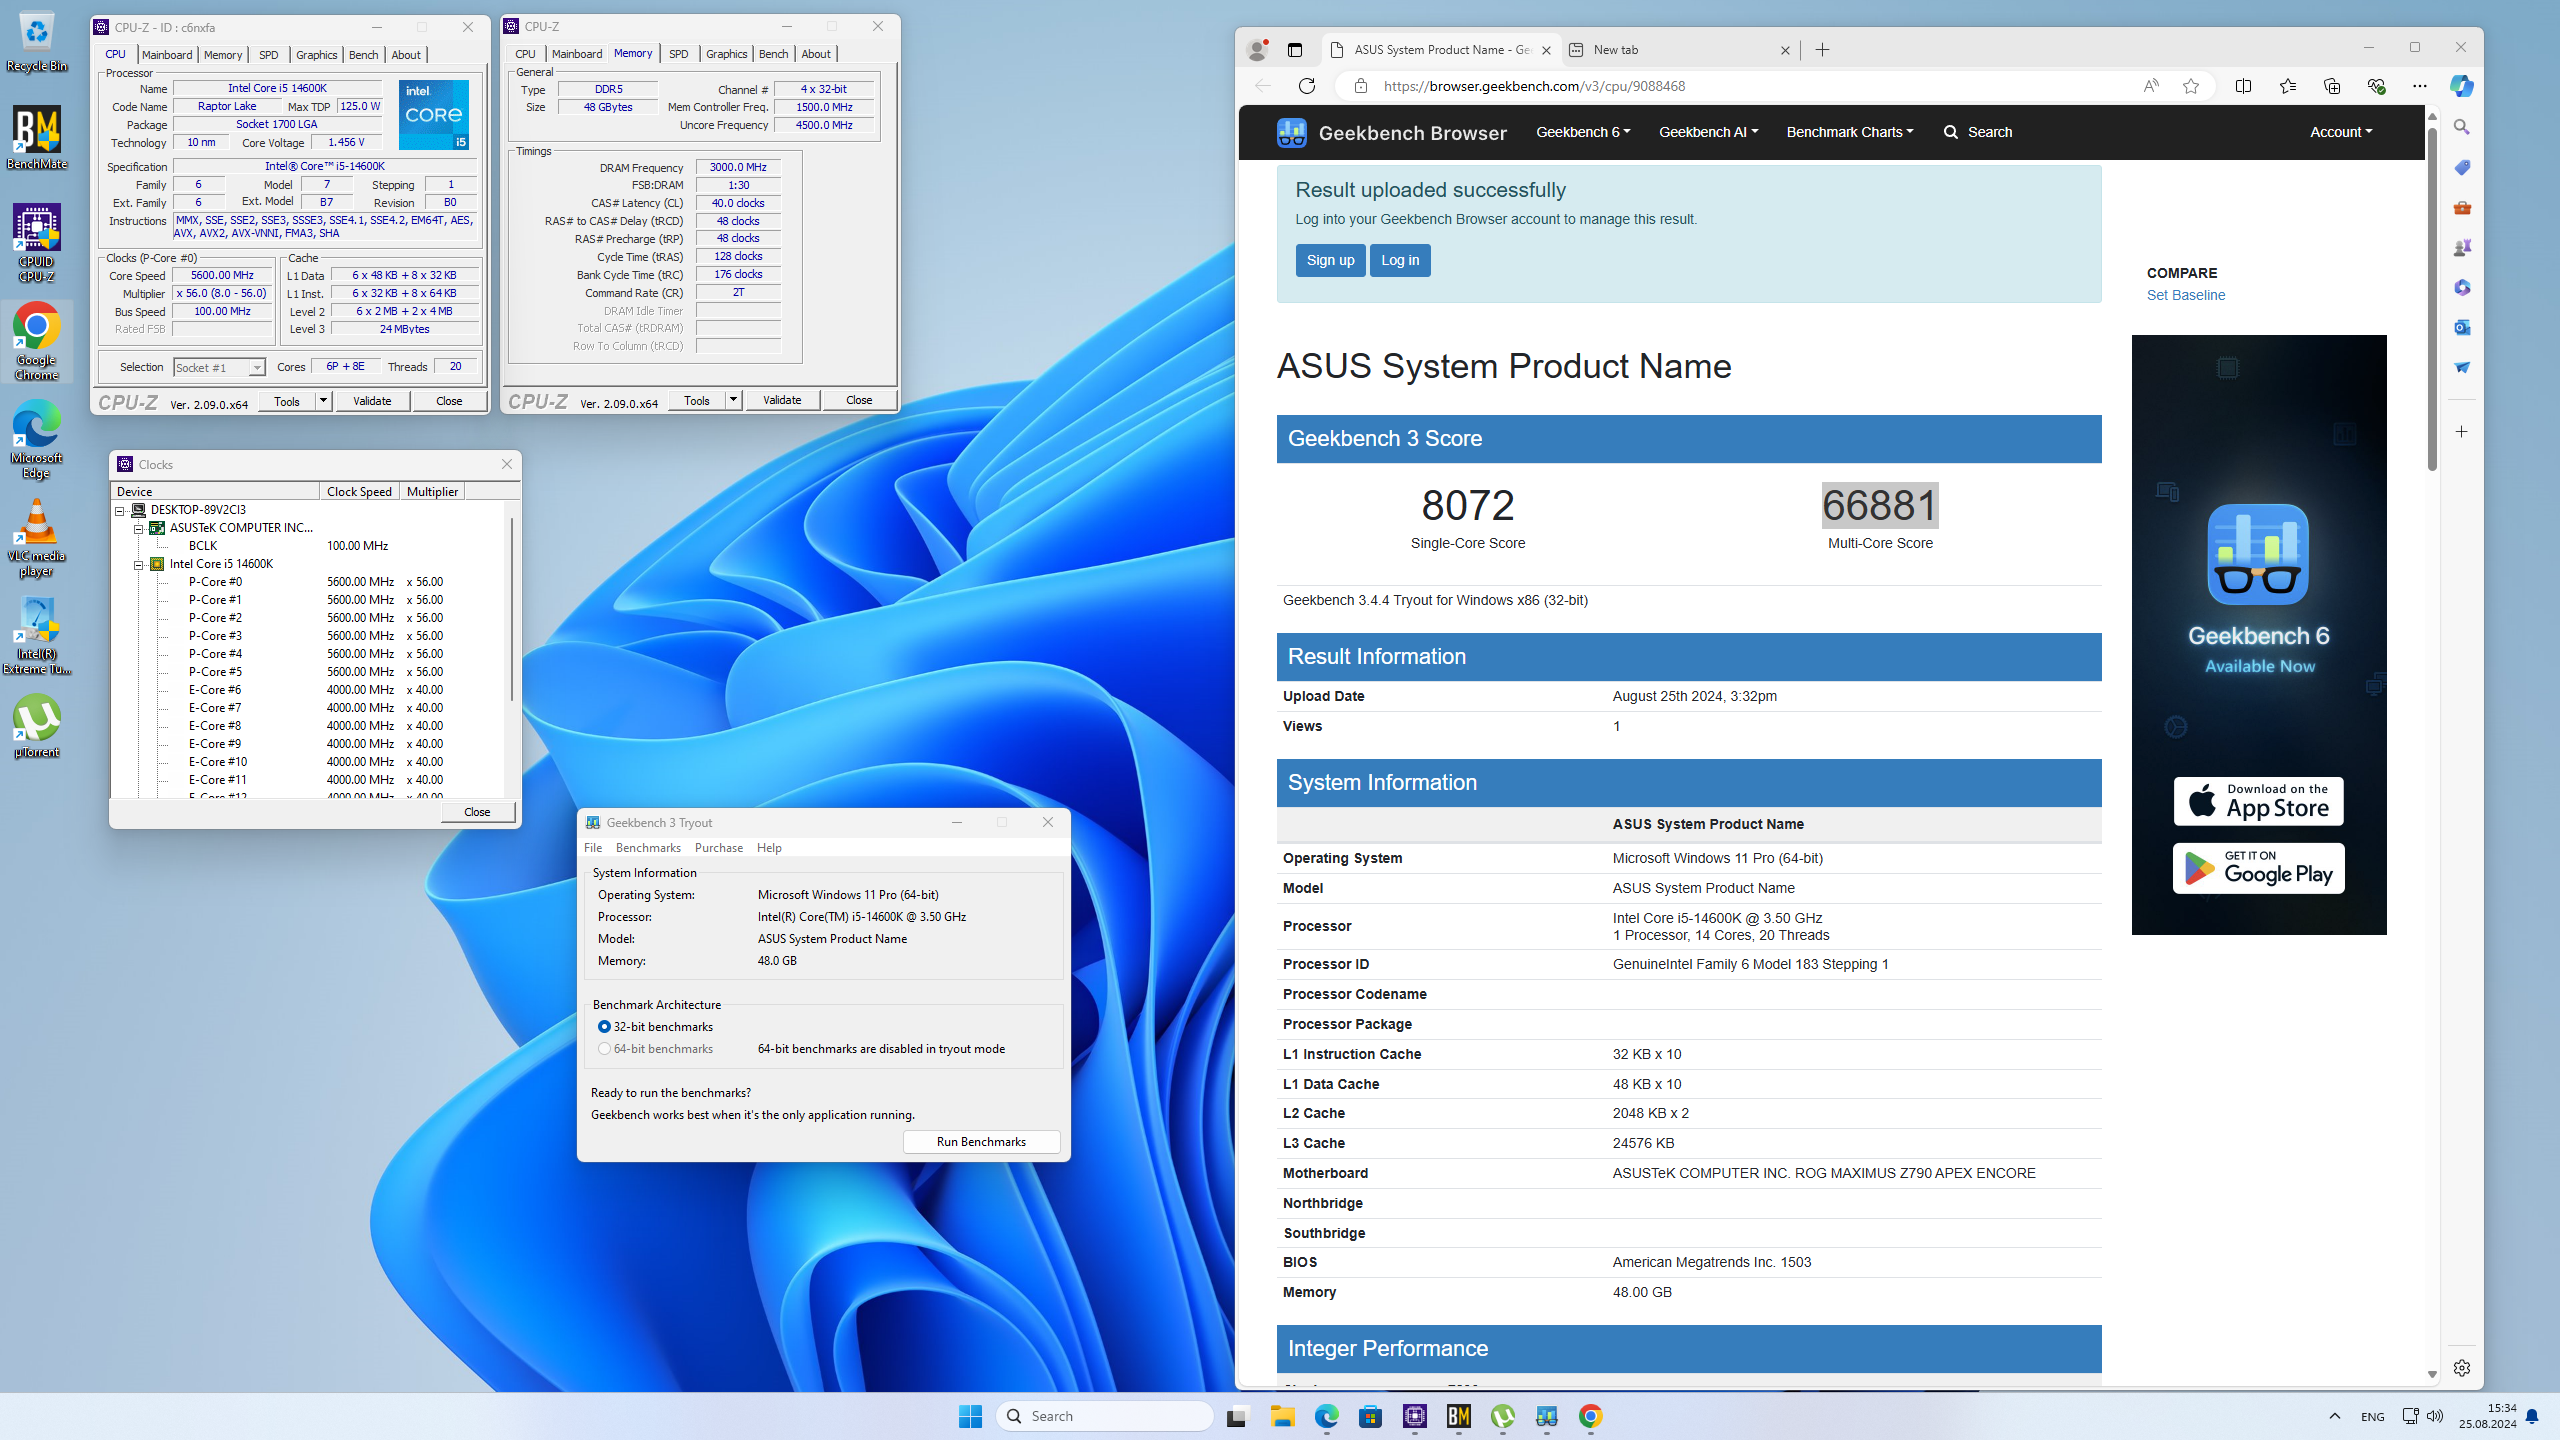Click the read aloud icon in address bar
This screenshot has width=2560, height=1440.
coord(2151,86)
